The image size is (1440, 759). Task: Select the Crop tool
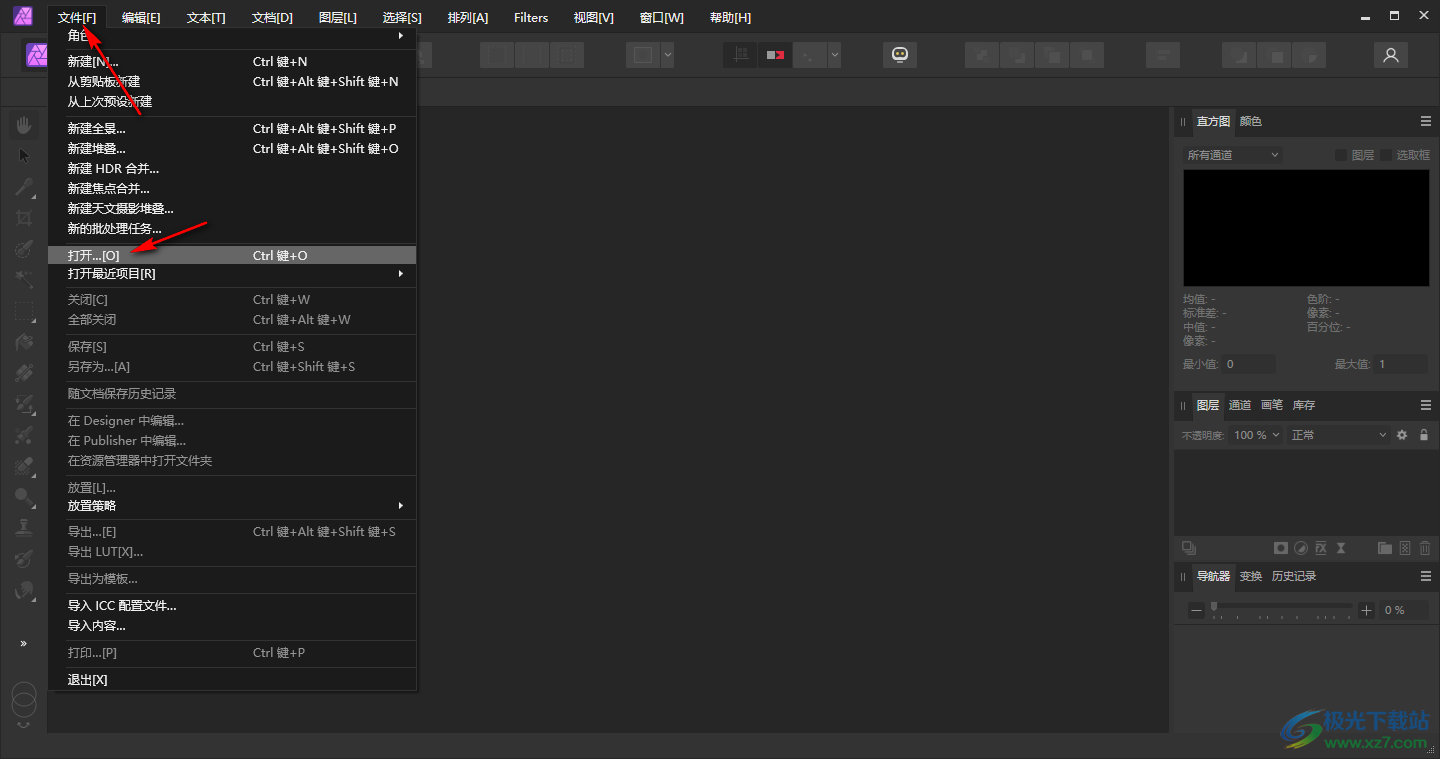tap(24, 218)
